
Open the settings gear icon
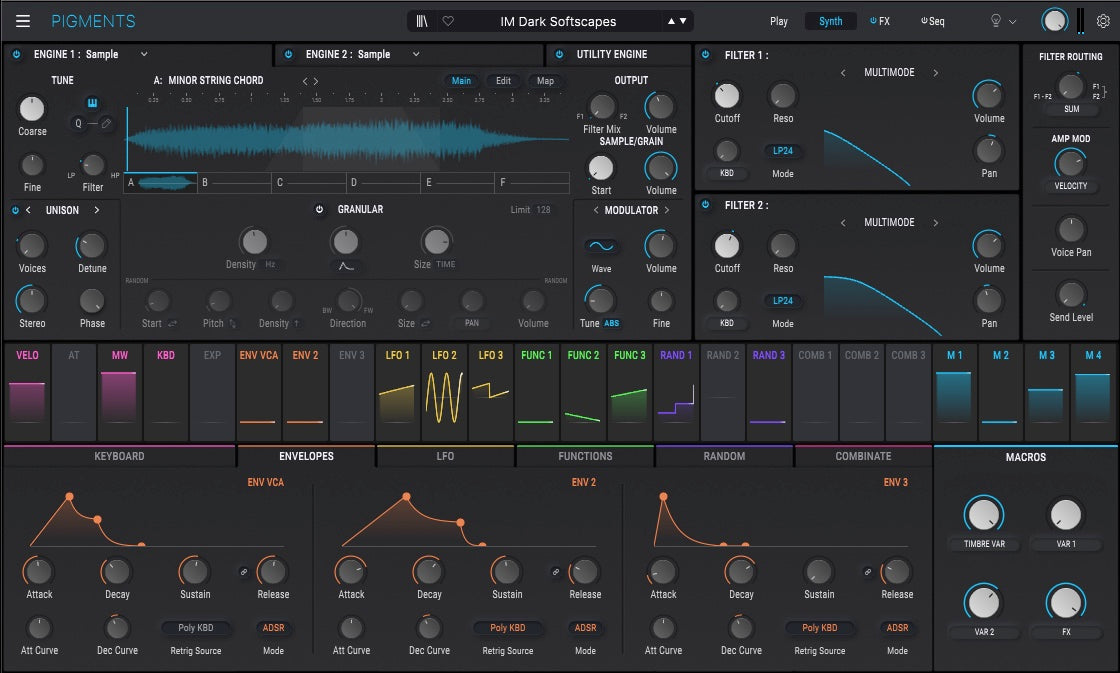tap(1103, 21)
